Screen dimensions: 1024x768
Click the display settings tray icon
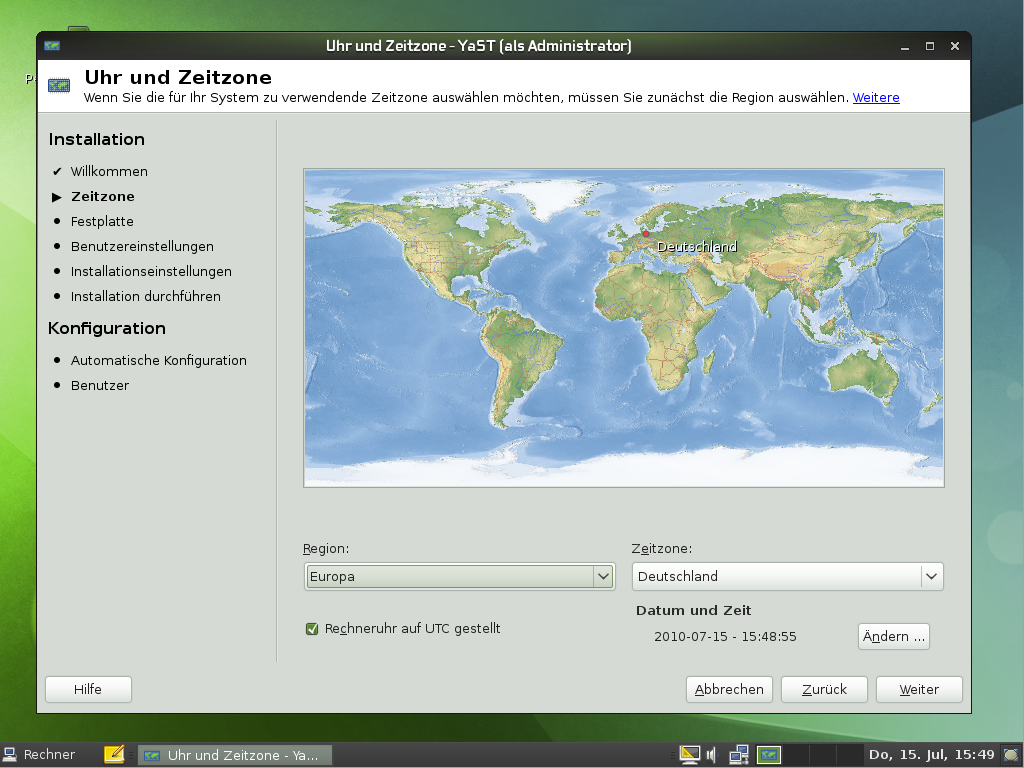coord(690,754)
